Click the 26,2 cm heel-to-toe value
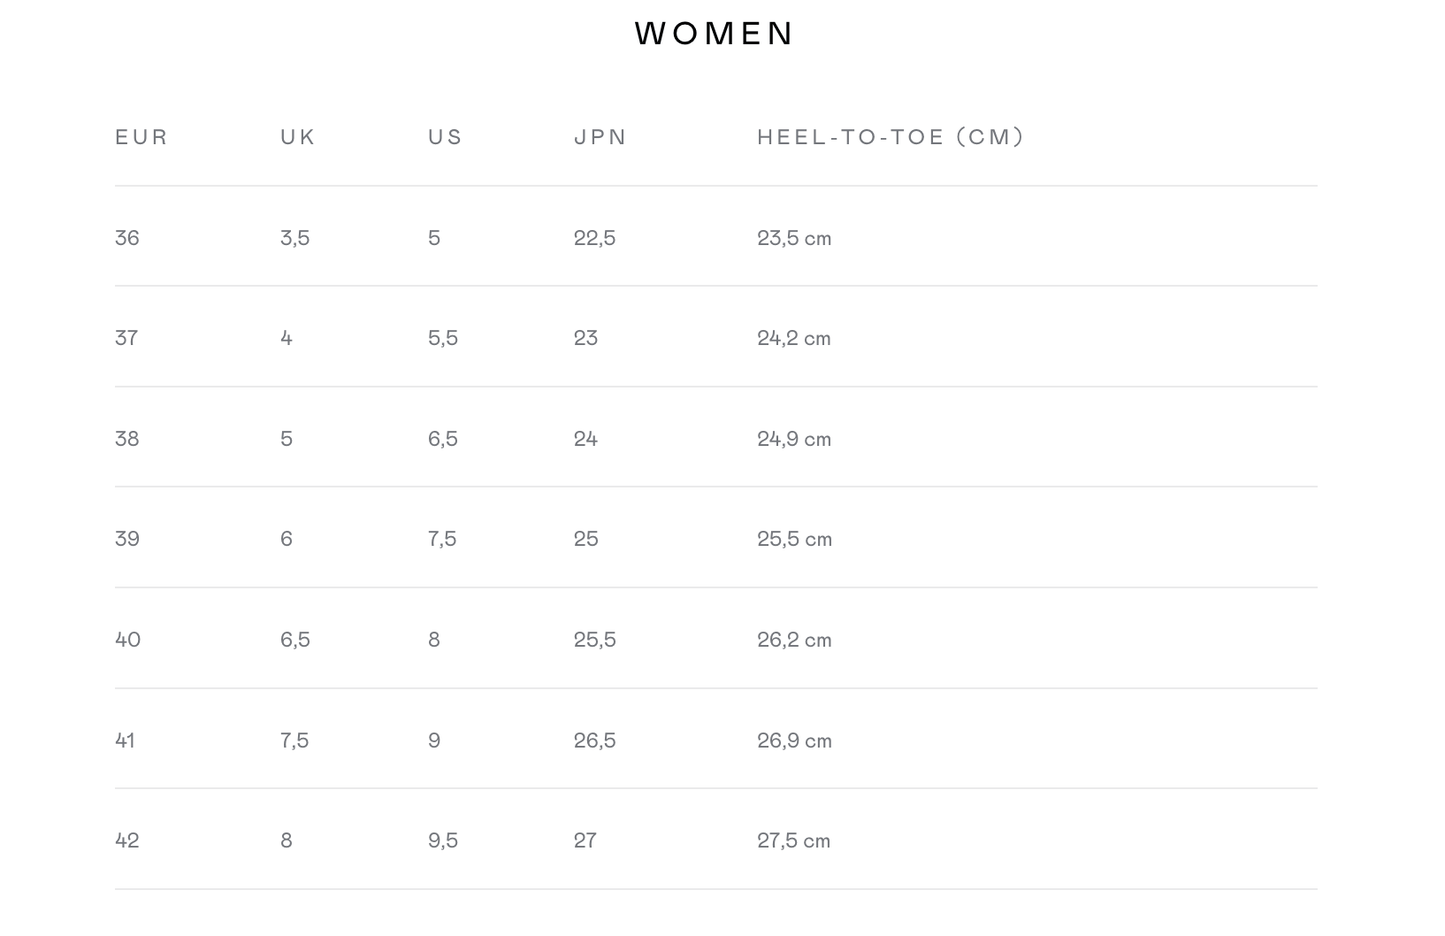The image size is (1445, 936). coord(794,640)
